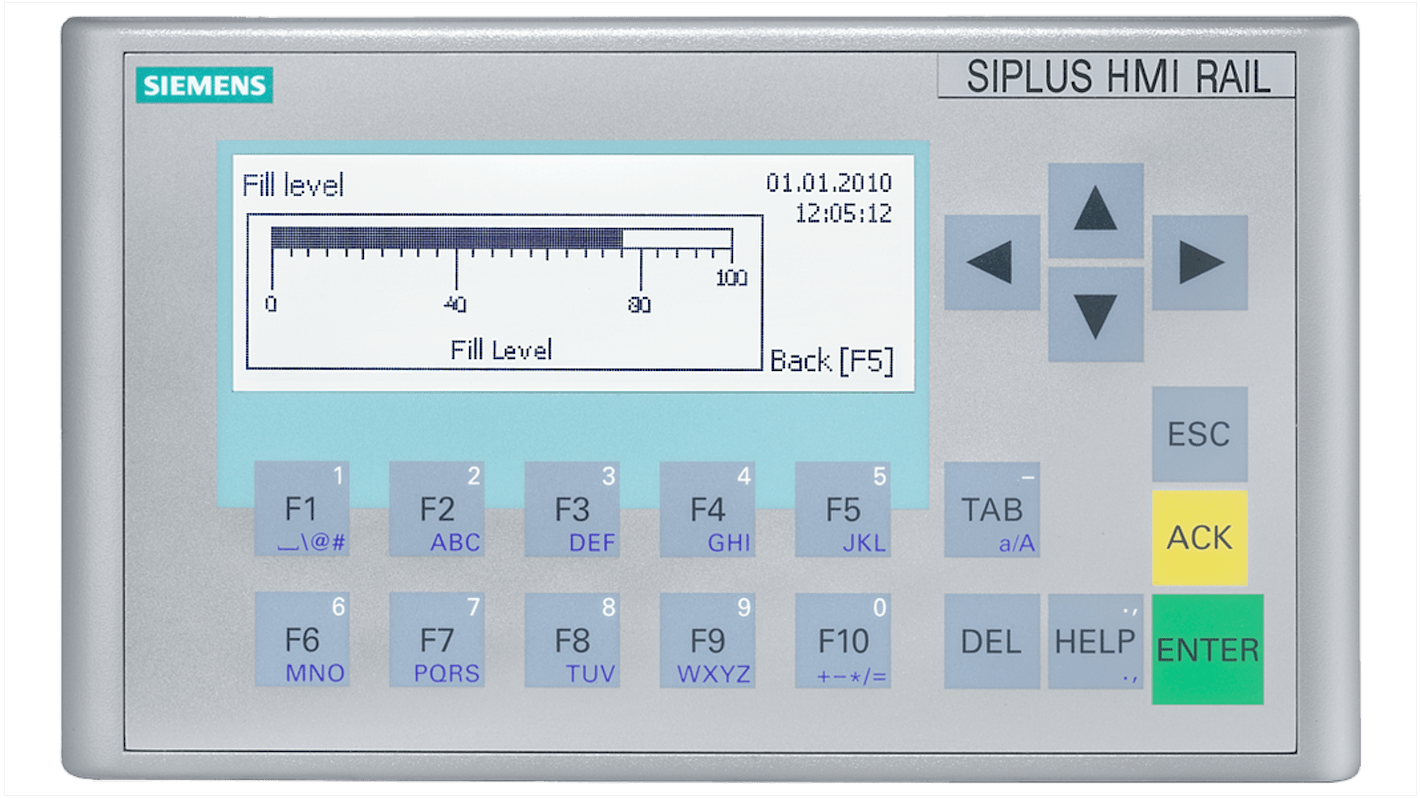Screen dimensions: 1420x798
Task: Push the up arrow key
Action: 1095,210
